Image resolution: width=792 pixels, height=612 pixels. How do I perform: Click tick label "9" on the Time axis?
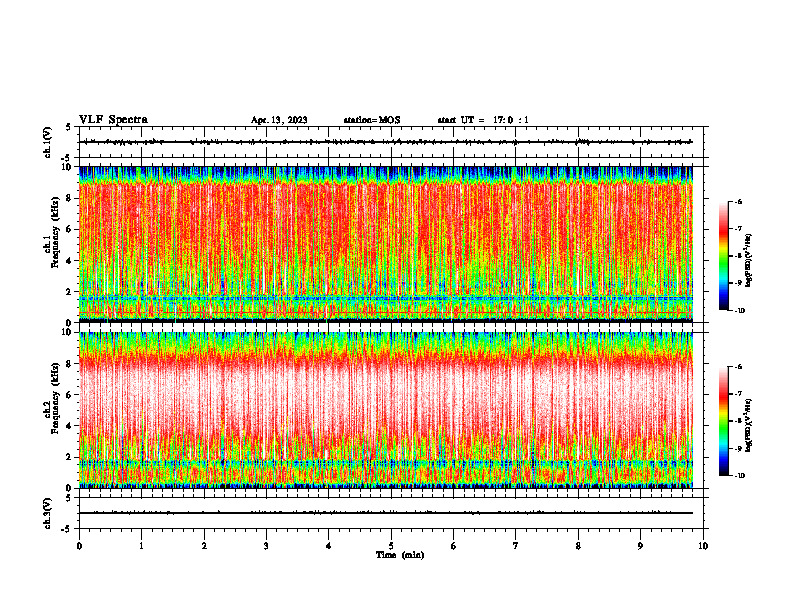pyautogui.click(x=640, y=546)
